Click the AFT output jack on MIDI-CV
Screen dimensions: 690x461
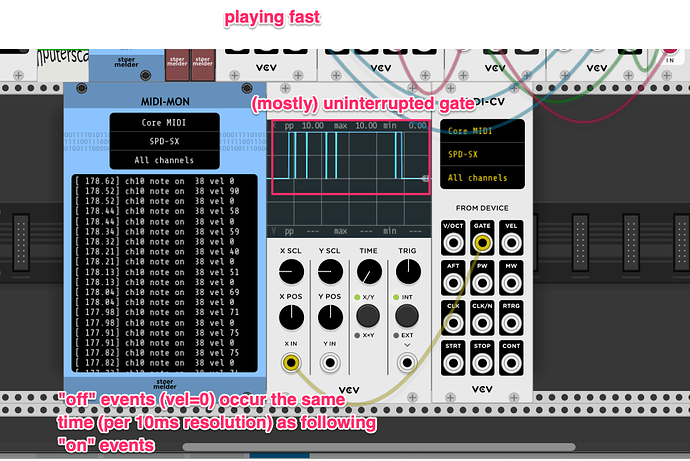453,282
